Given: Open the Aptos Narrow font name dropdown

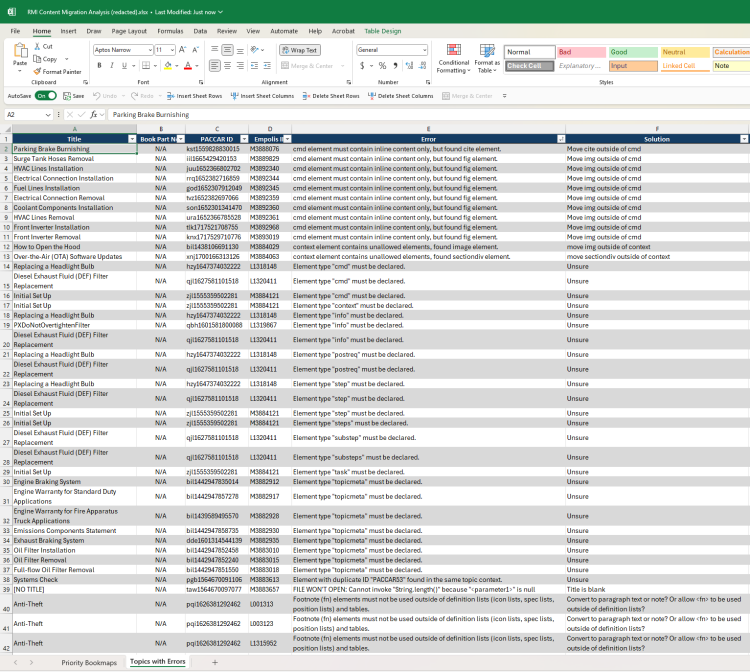Looking at the screenshot, I should click(x=150, y=50).
